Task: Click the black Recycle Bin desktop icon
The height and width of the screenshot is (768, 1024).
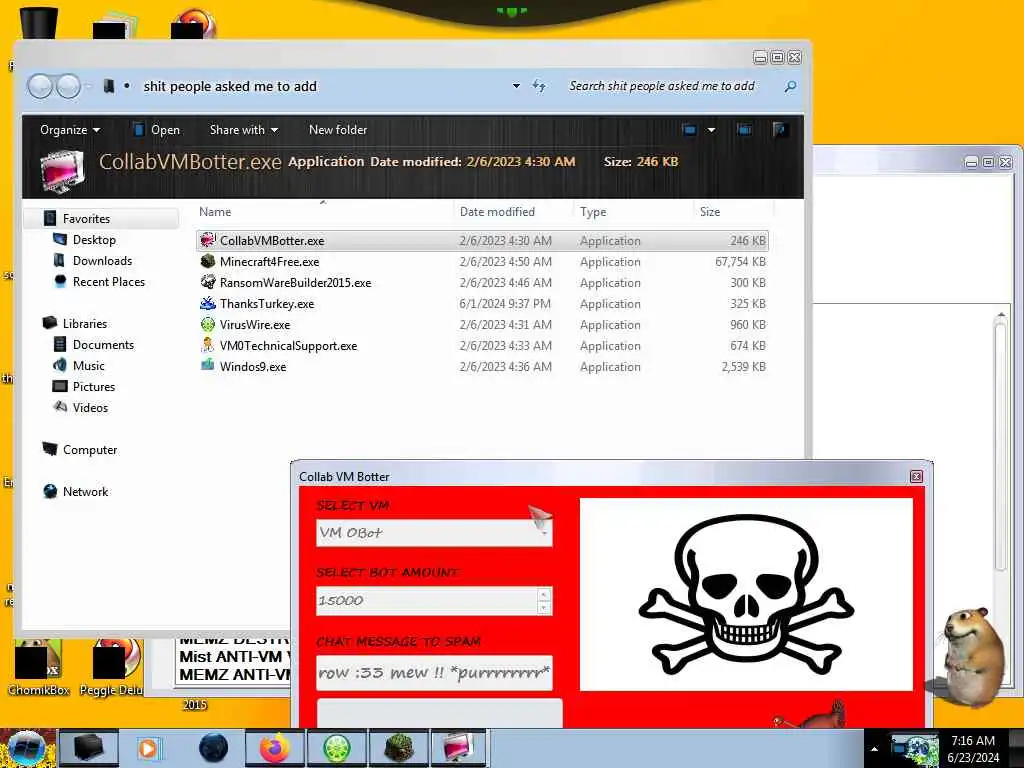Action: (x=39, y=22)
